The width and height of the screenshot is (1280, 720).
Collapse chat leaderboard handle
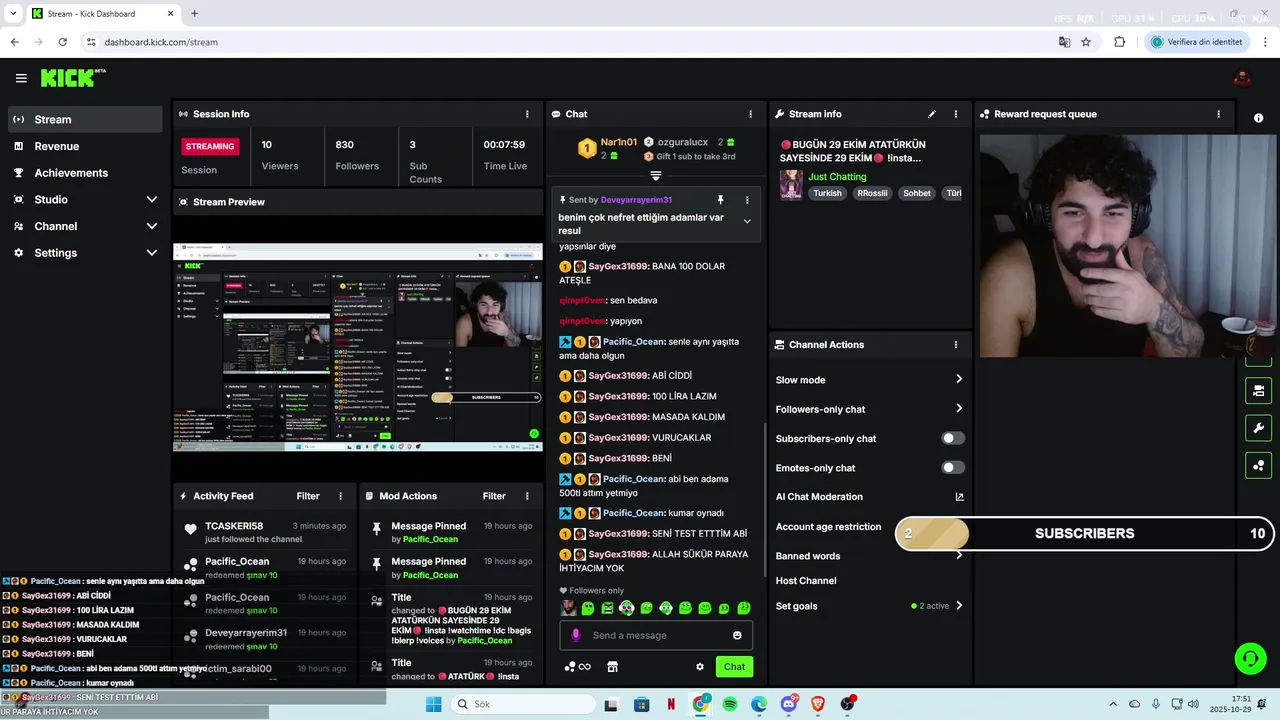coord(656,176)
